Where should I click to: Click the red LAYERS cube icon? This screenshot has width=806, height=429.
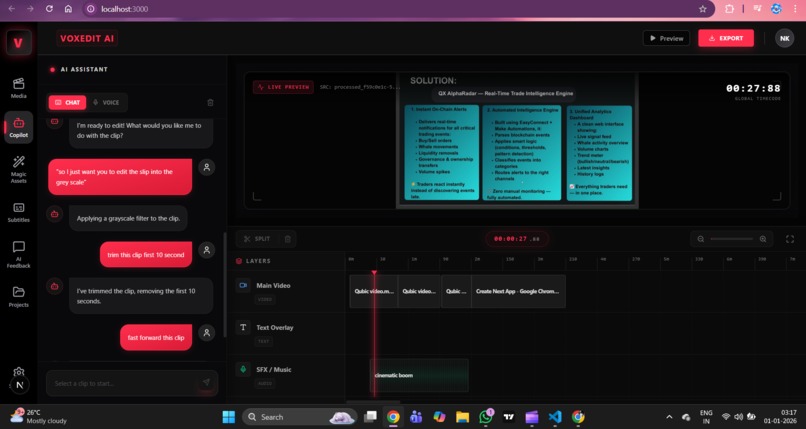pos(239,261)
